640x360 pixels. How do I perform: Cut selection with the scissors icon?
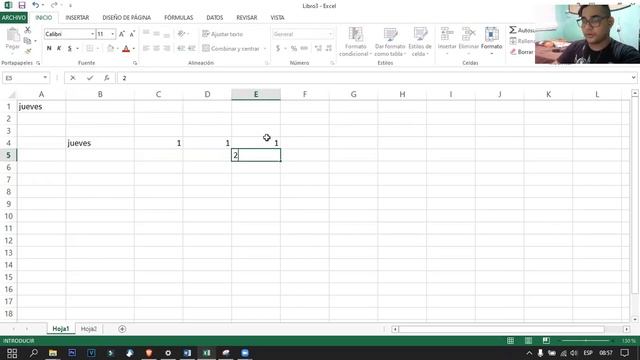coord(27,30)
